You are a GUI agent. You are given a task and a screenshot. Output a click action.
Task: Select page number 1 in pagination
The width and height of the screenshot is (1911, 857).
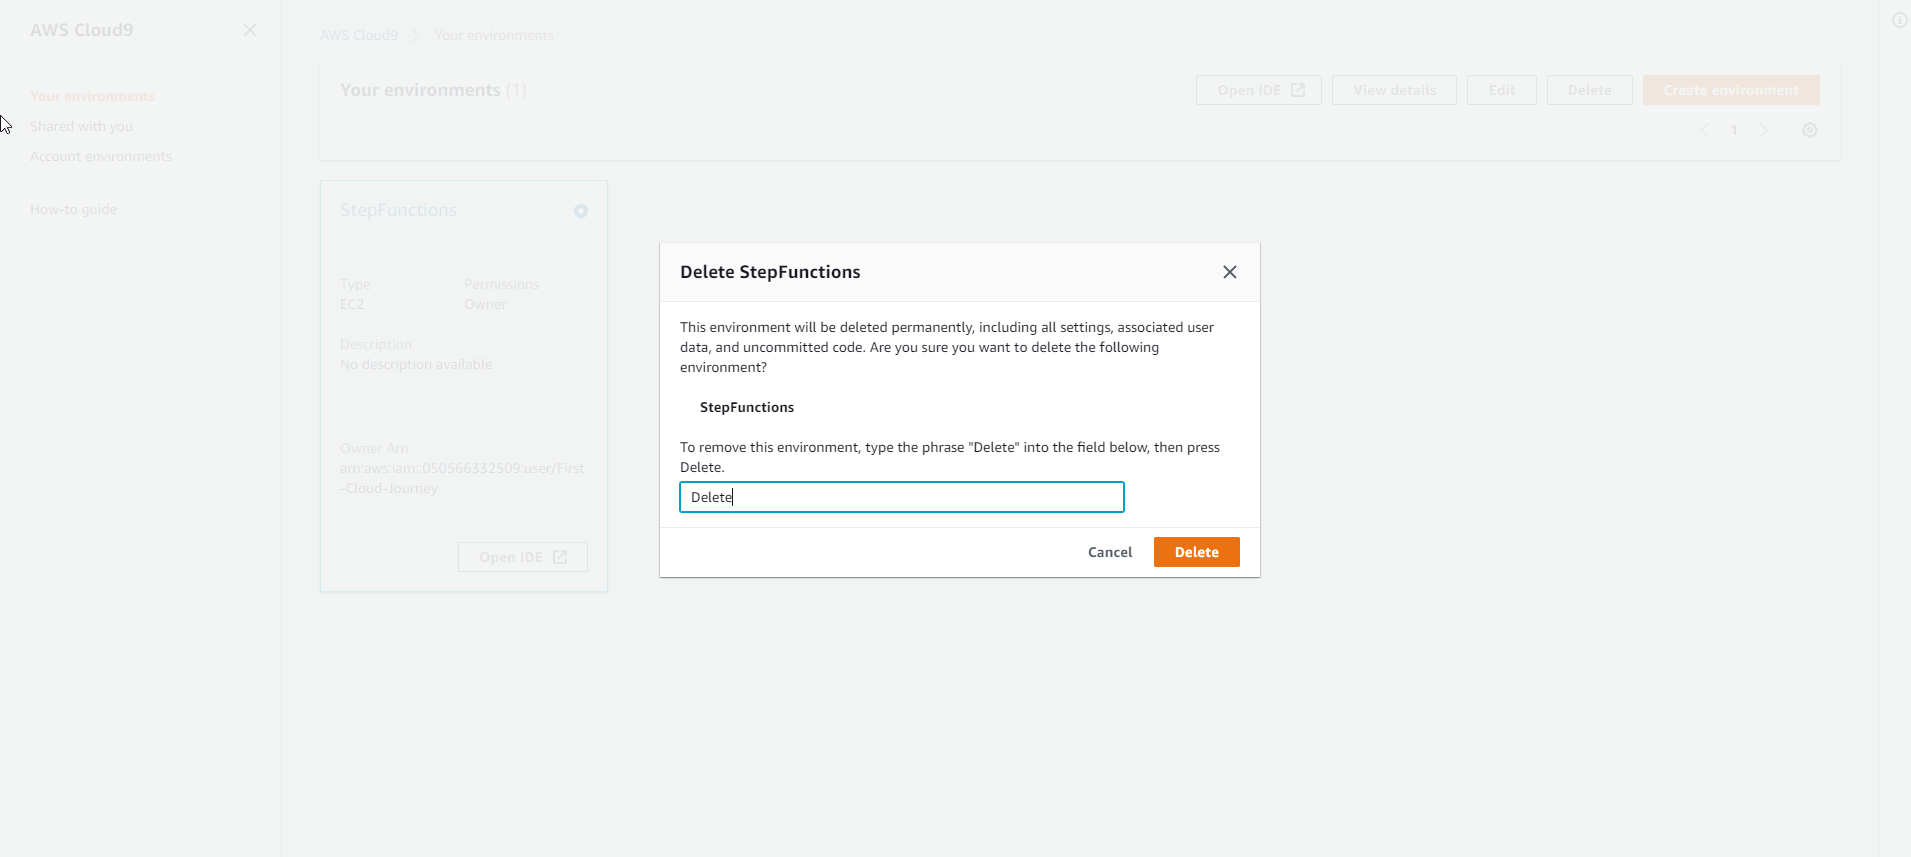[x=1734, y=130]
